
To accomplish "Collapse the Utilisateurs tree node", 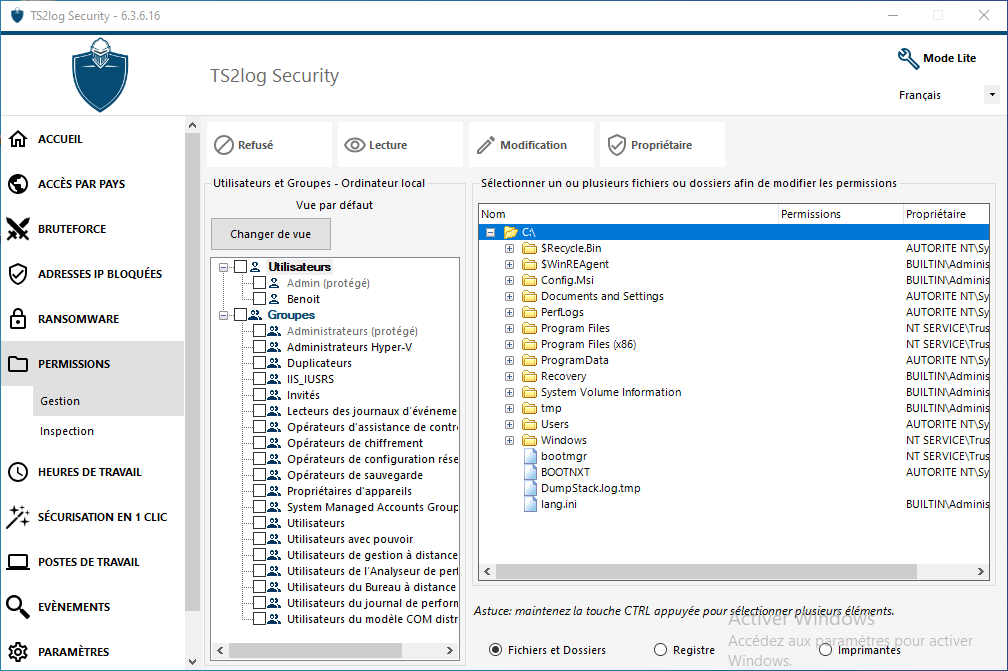I will [x=223, y=267].
